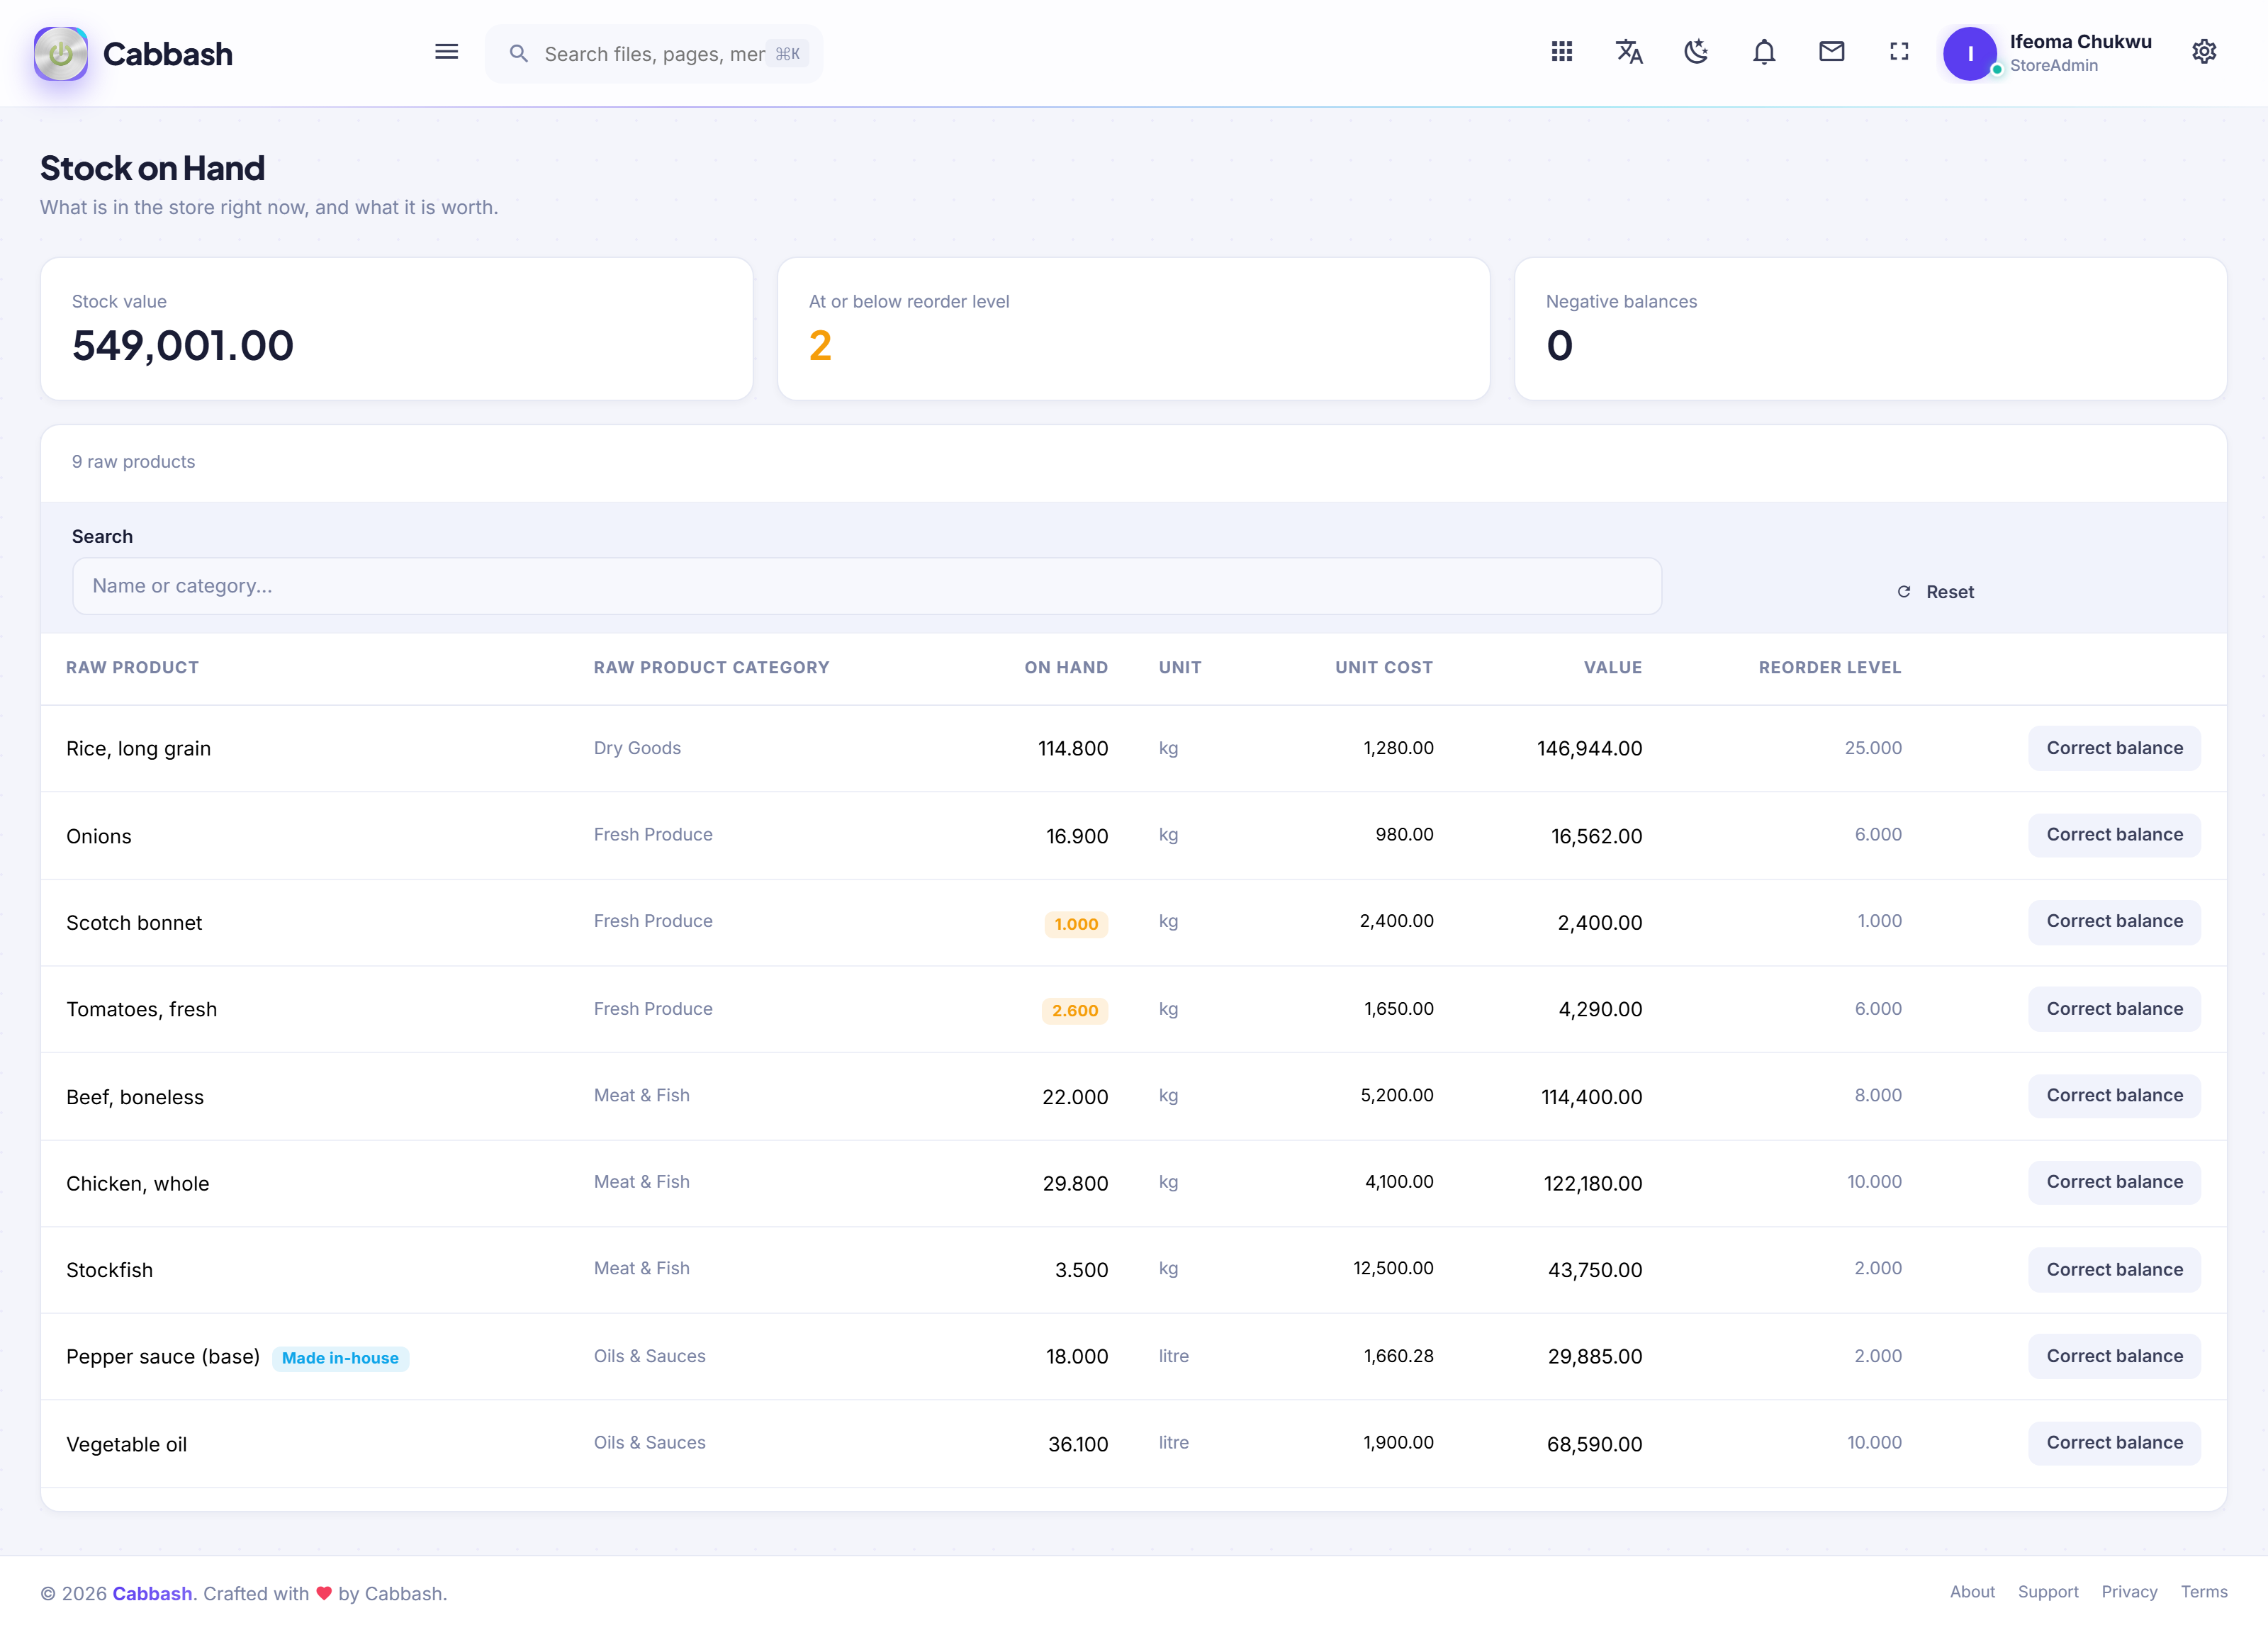Screen dimensions: 2268x1630
Task: Reset the search filter
Action: tap(1935, 591)
